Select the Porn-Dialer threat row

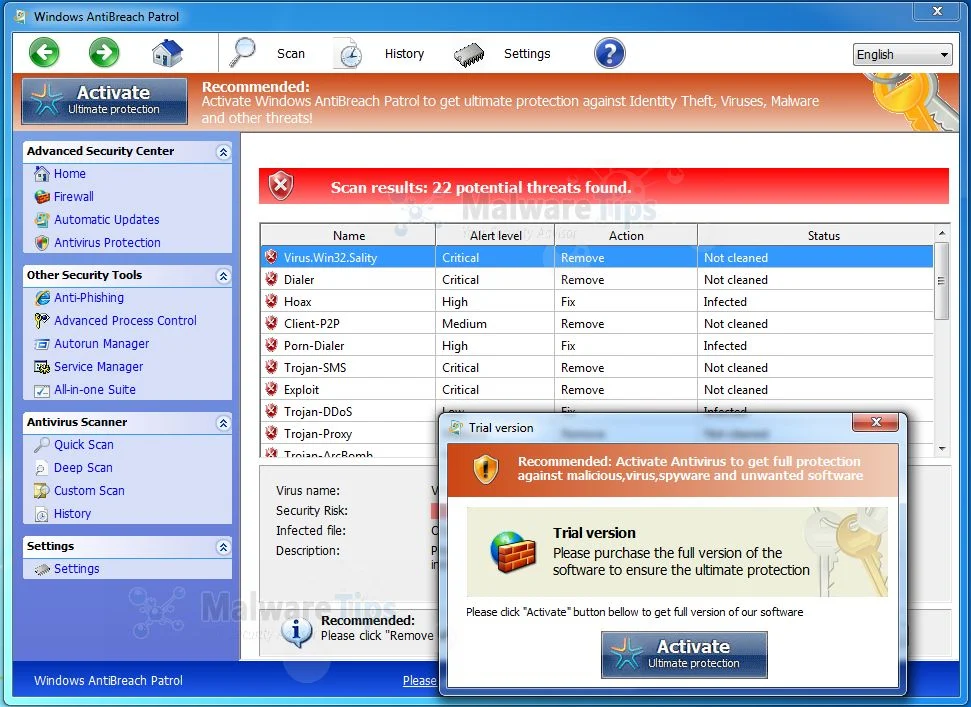597,345
